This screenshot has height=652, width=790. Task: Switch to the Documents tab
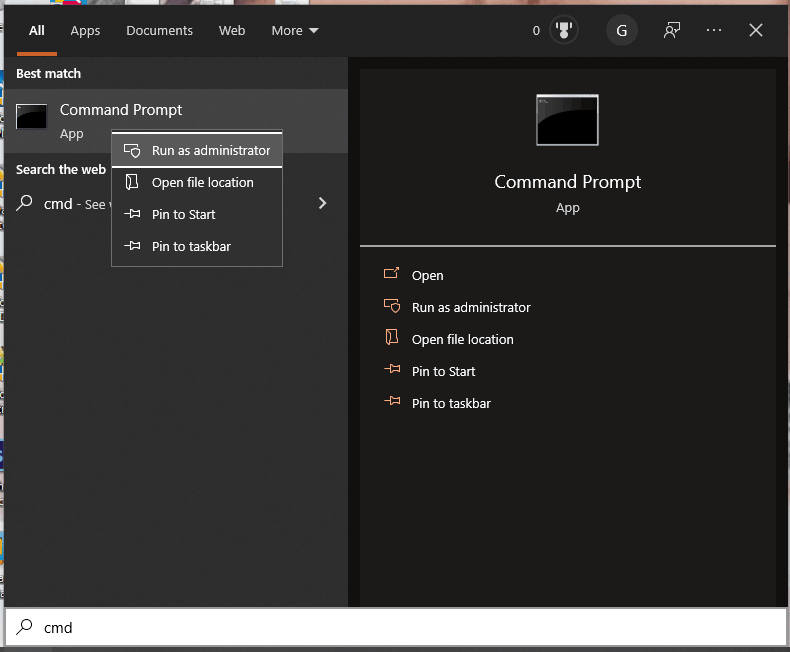(159, 31)
